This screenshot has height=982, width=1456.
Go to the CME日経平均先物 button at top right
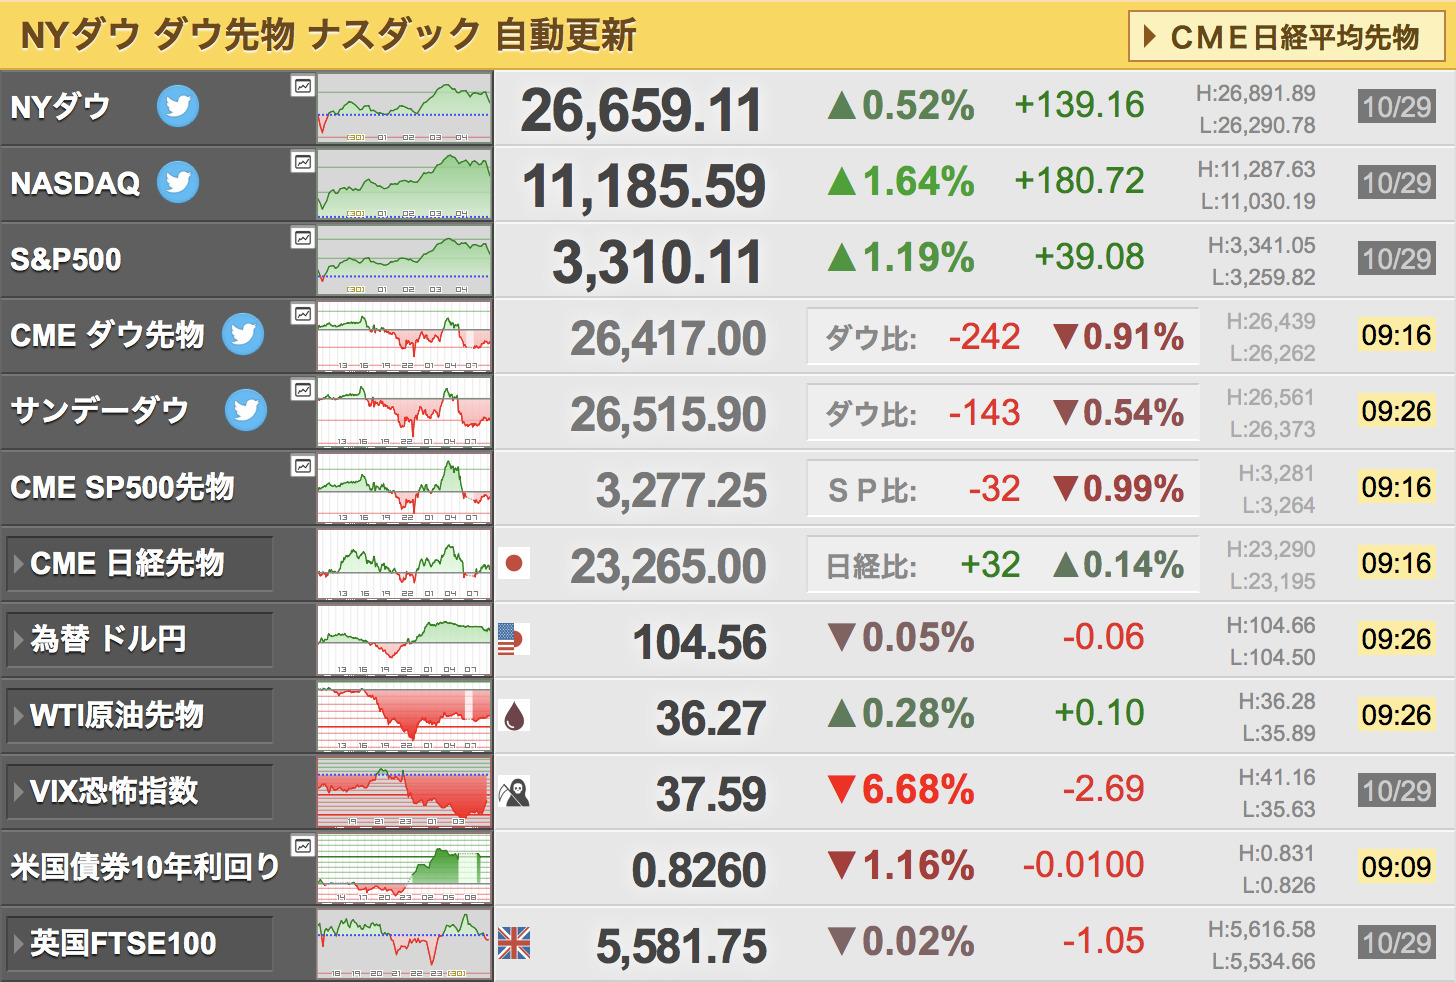pos(1286,36)
